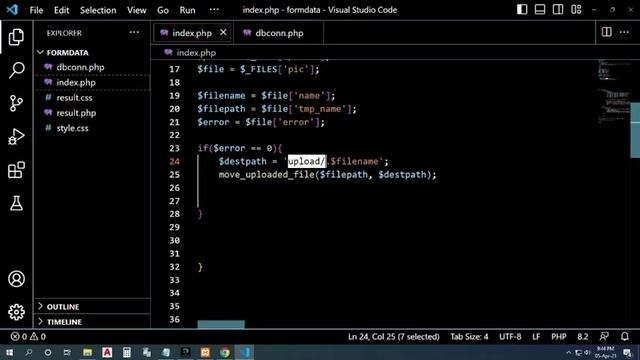Click the VS Code logo icon
640x360 pixels.
point(12,10)
